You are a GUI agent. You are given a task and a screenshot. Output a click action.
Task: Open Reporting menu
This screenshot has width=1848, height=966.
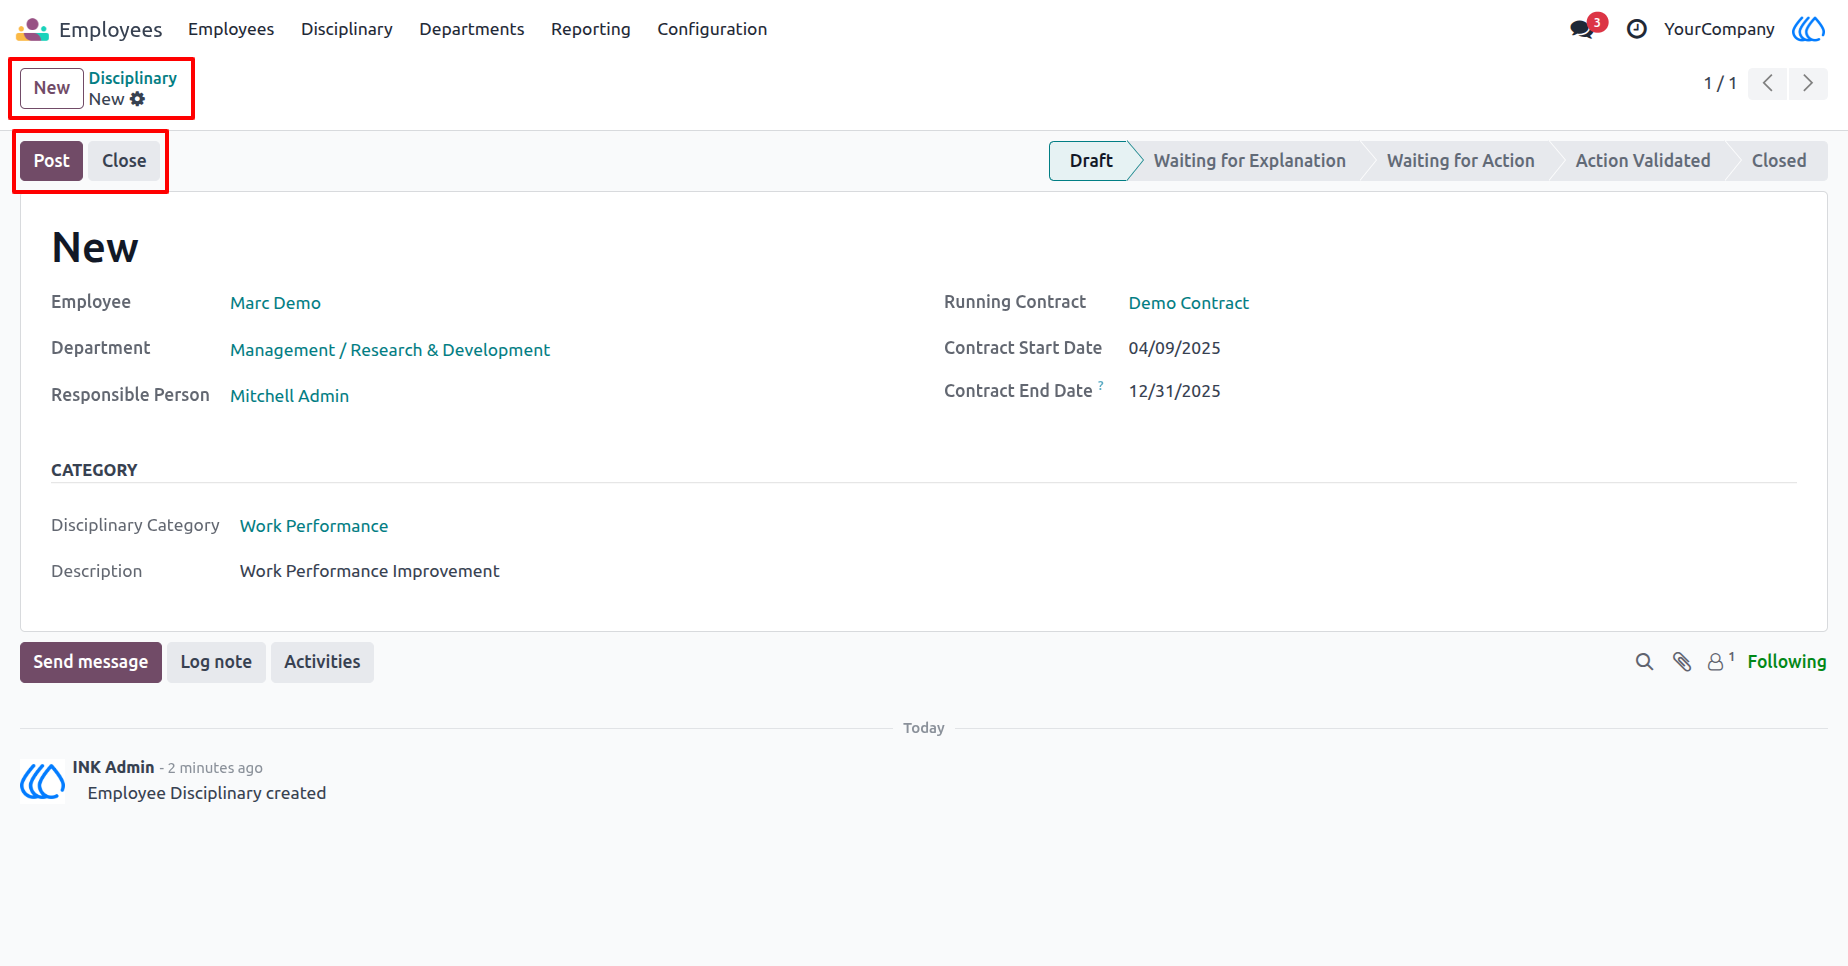coord(591,29)
